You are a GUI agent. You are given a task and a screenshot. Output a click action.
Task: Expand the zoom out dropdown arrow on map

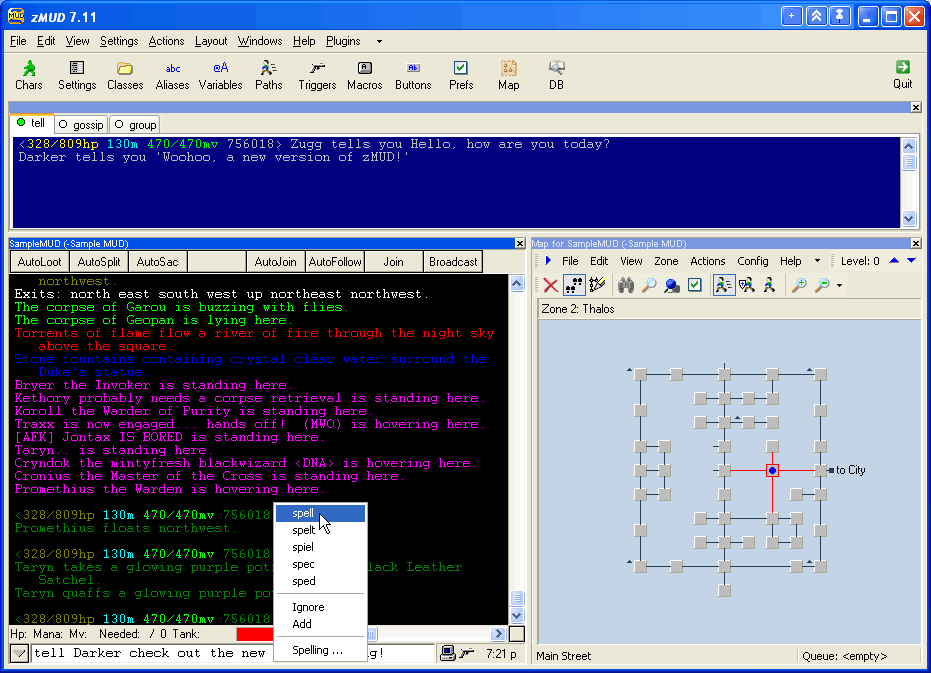[839, 286]
